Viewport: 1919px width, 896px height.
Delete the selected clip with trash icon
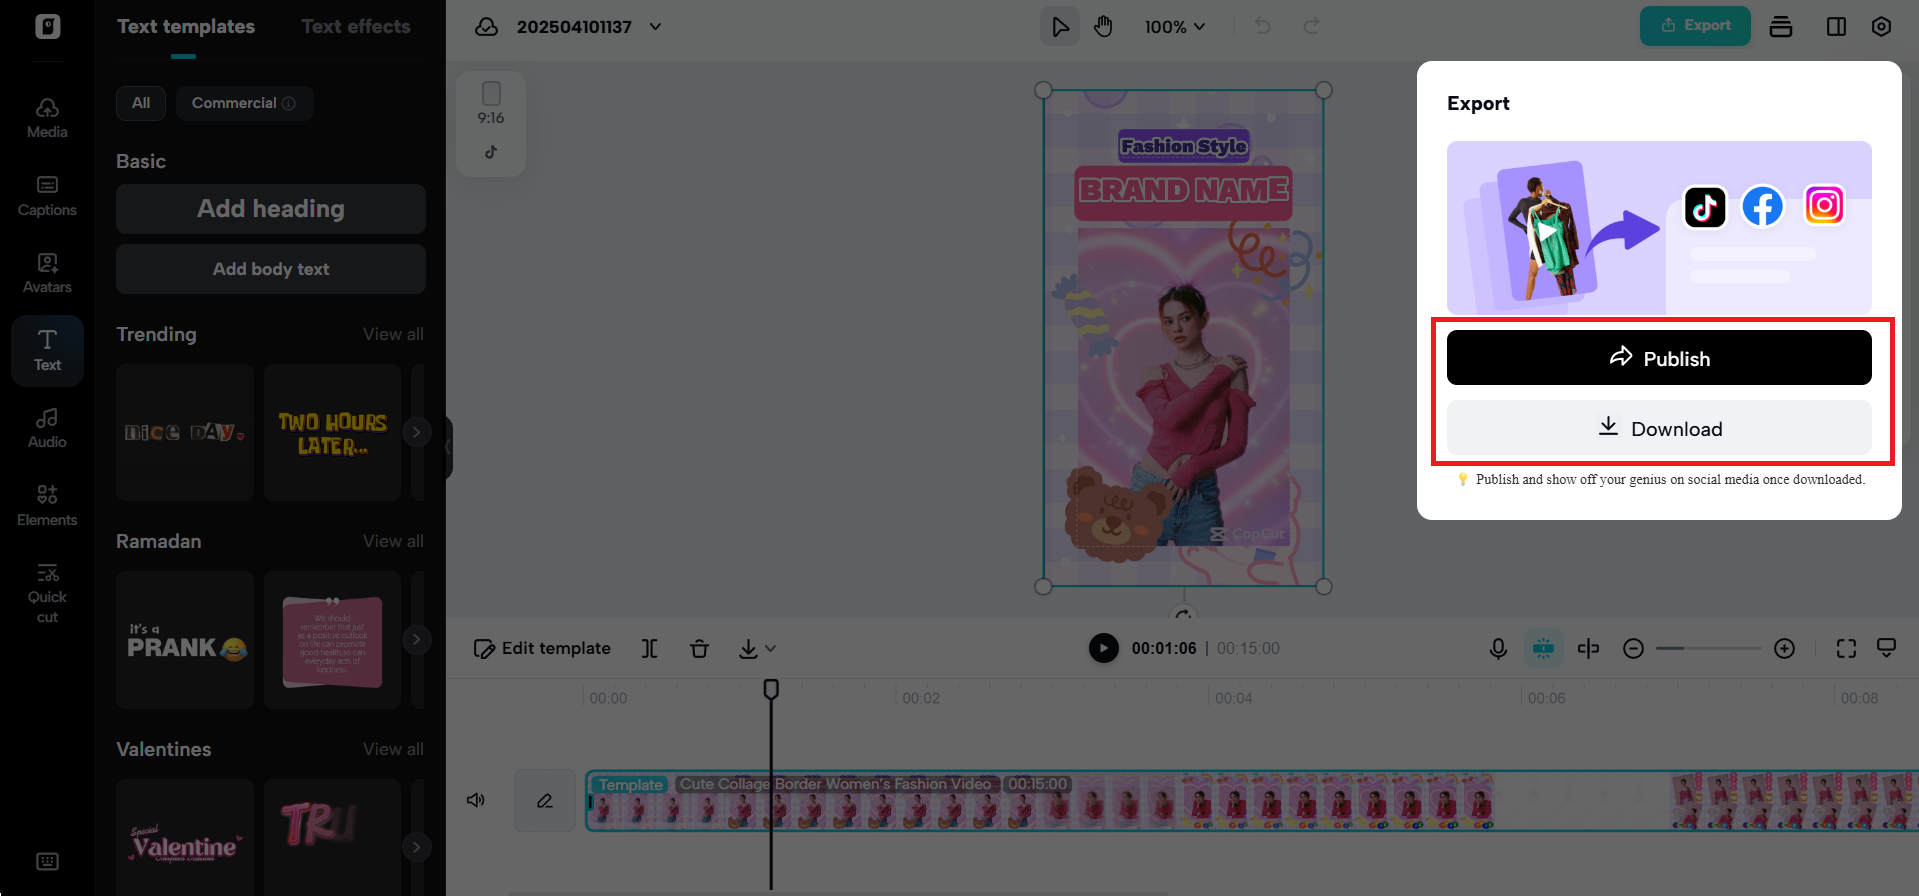699,649
